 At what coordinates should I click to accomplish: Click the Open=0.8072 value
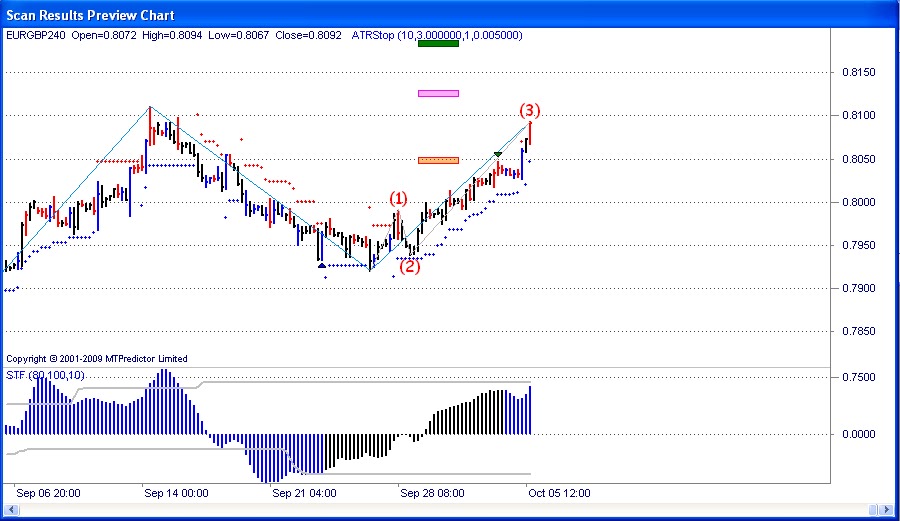104,36
